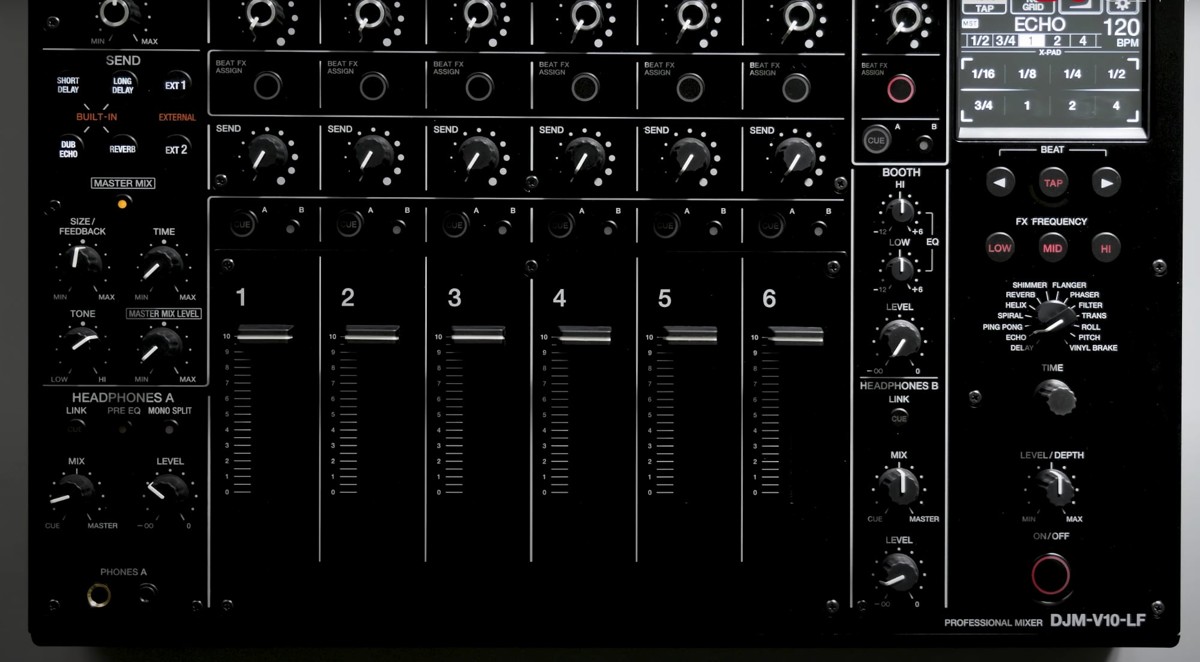The image size is (1200, 662).
Task: Click the channel 3 fader handle
Action: tap(477, 335)
